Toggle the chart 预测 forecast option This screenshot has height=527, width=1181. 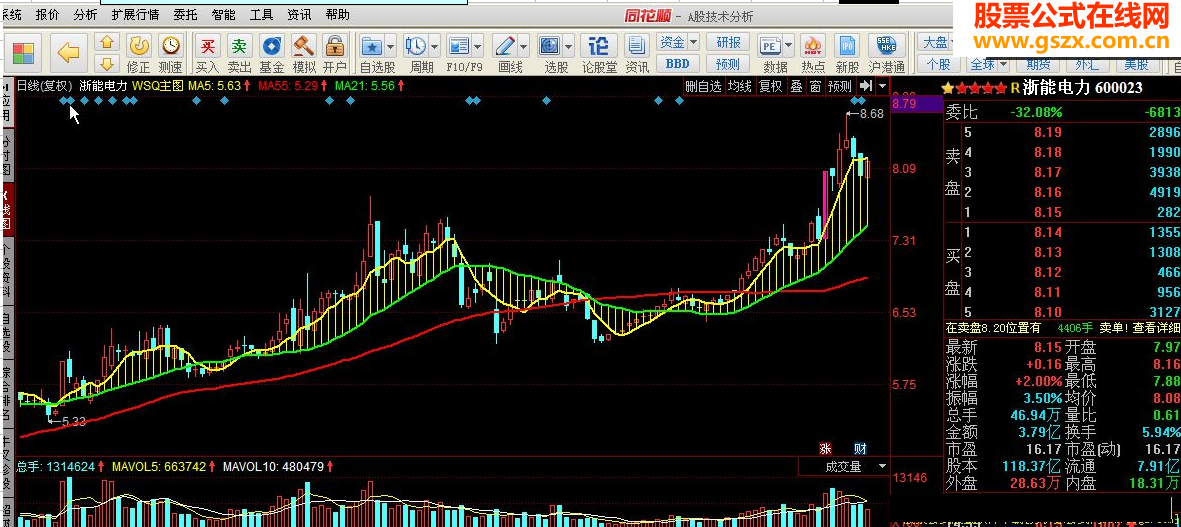click(x=840, y=86)
